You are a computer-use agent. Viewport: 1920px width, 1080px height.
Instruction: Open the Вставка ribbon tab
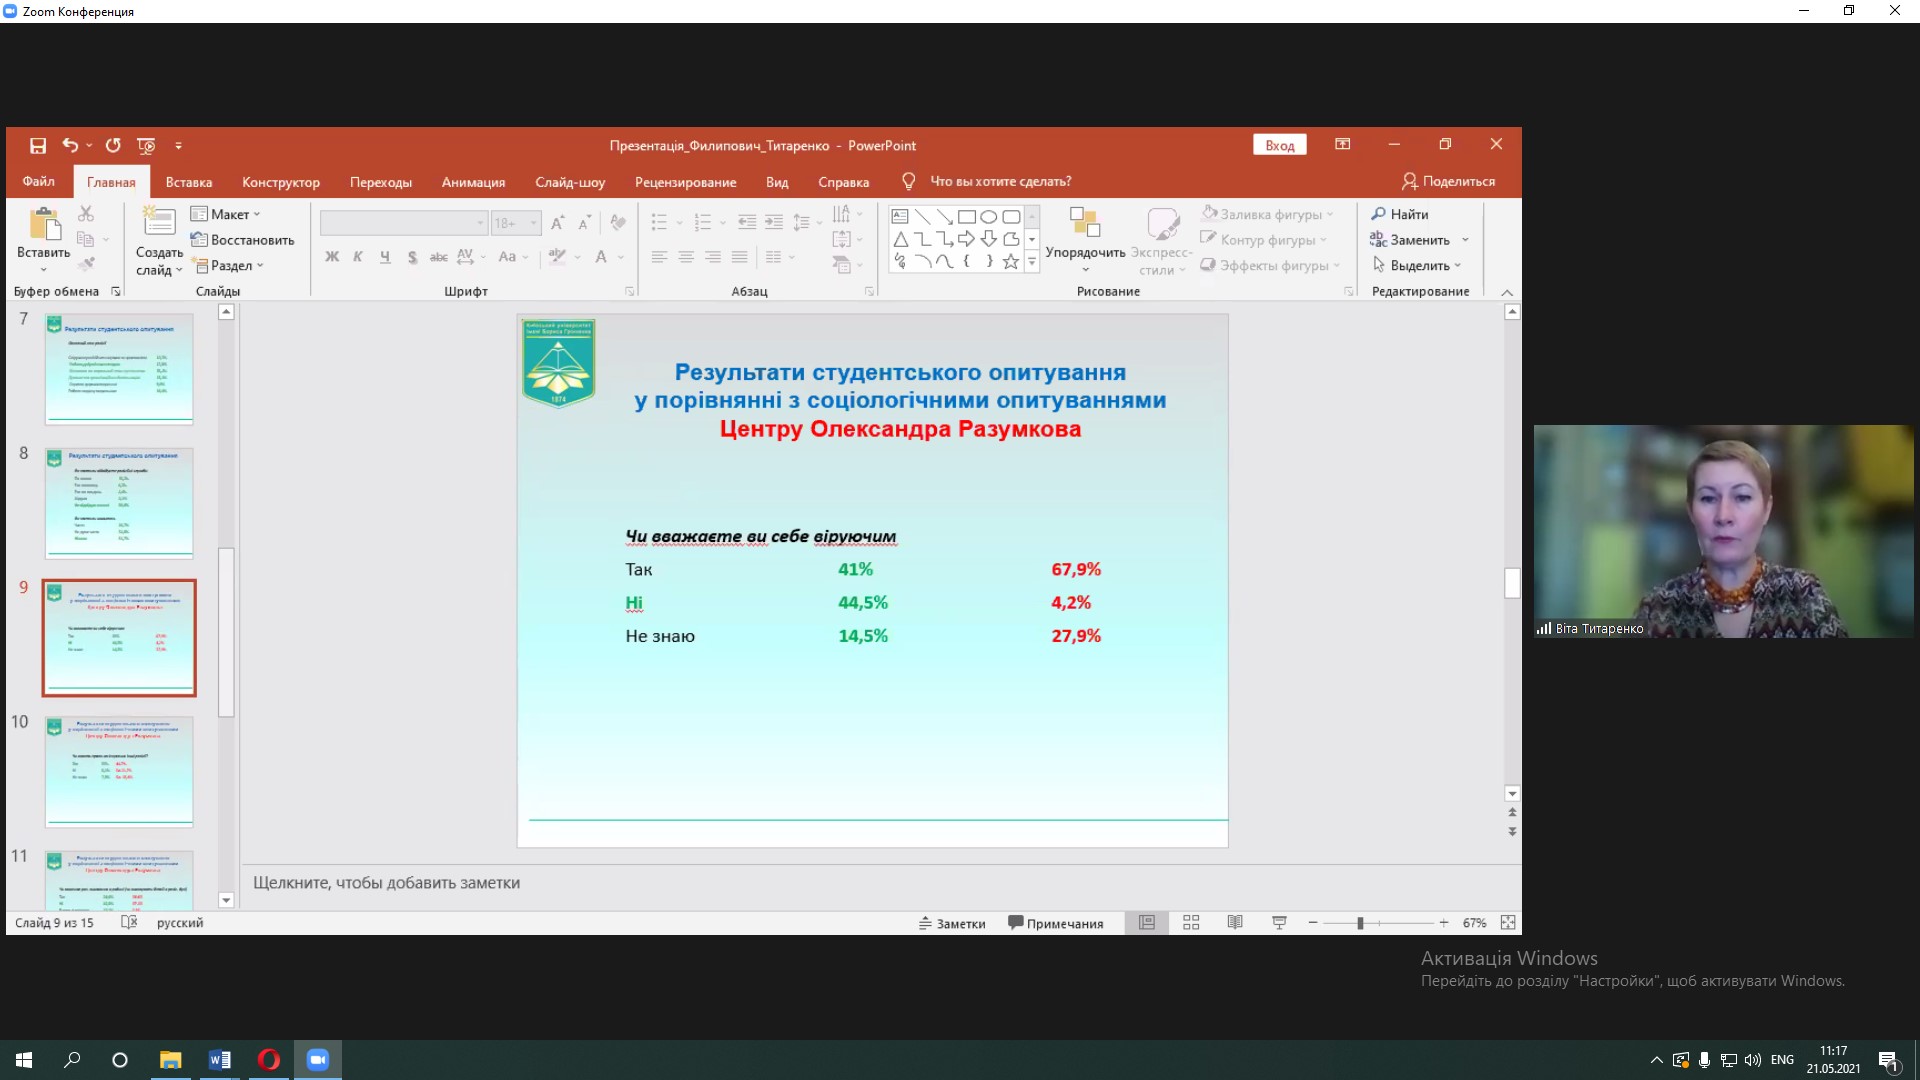coord(188,182)
